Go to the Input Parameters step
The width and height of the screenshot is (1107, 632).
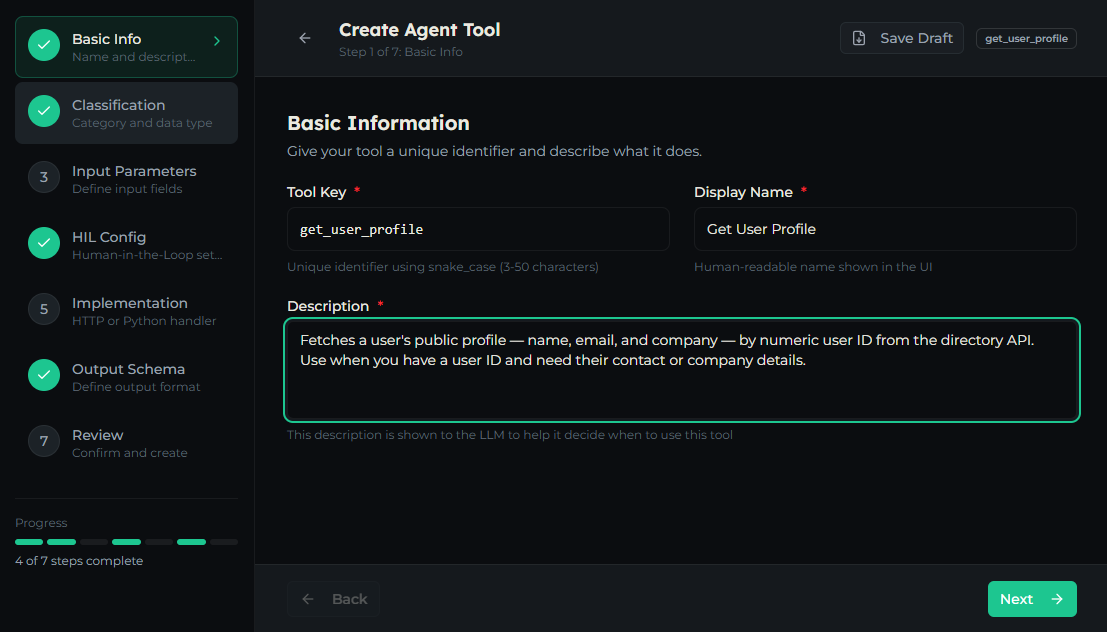pyautogui.click(x=126, y=179)
